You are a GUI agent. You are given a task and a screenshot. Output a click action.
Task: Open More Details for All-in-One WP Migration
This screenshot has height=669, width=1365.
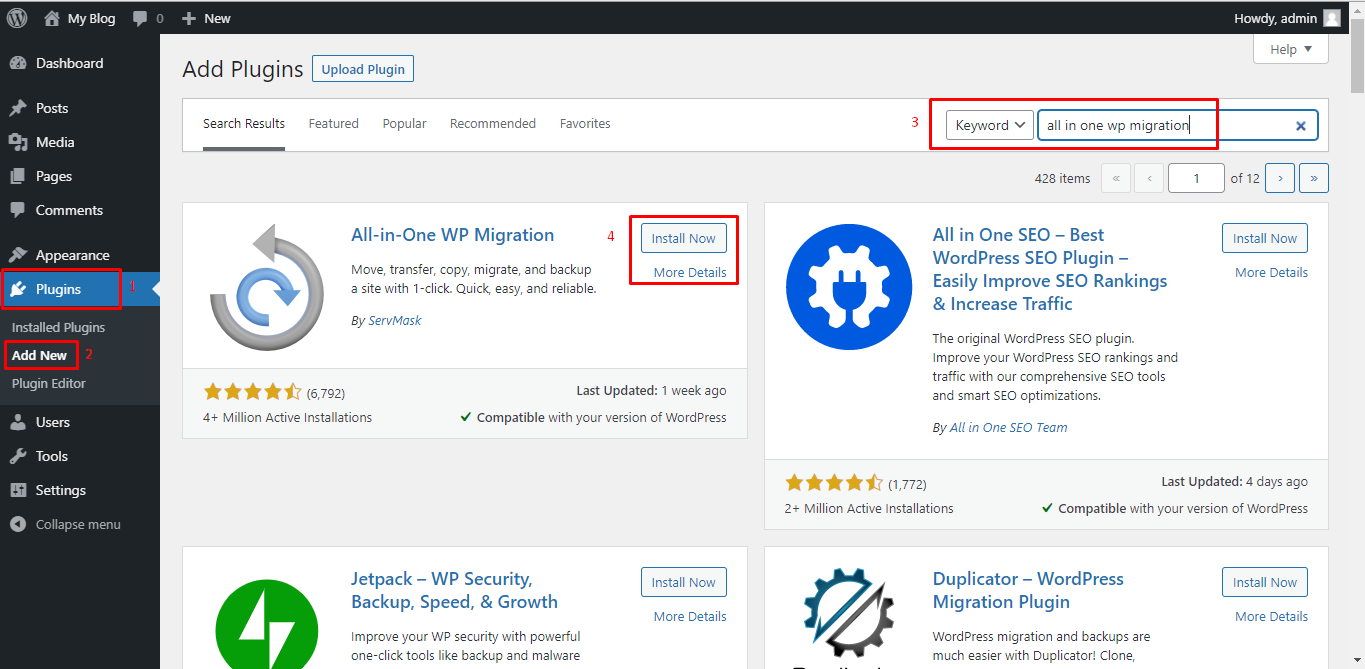(690, 273)
